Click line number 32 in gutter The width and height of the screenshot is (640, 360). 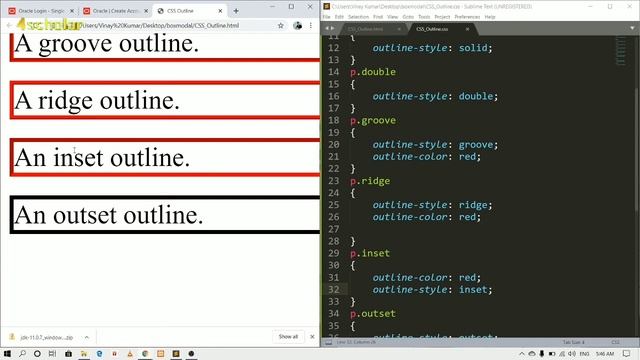pyautogui.click(x=333, y=289)
